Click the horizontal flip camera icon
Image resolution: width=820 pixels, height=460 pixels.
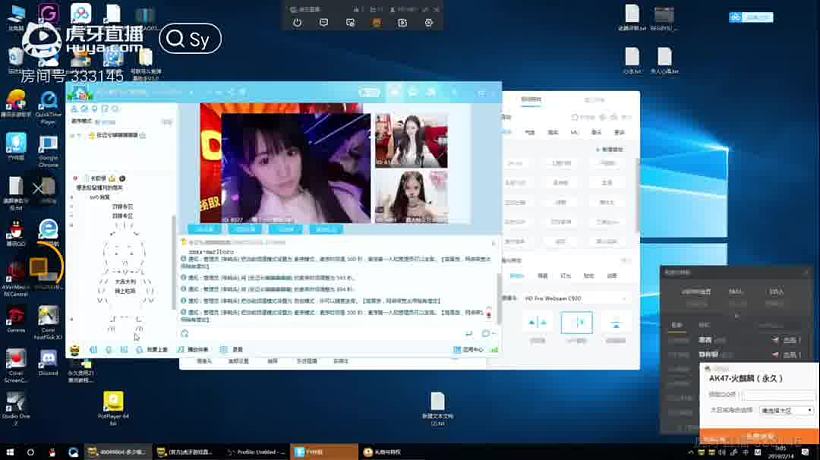538,322
